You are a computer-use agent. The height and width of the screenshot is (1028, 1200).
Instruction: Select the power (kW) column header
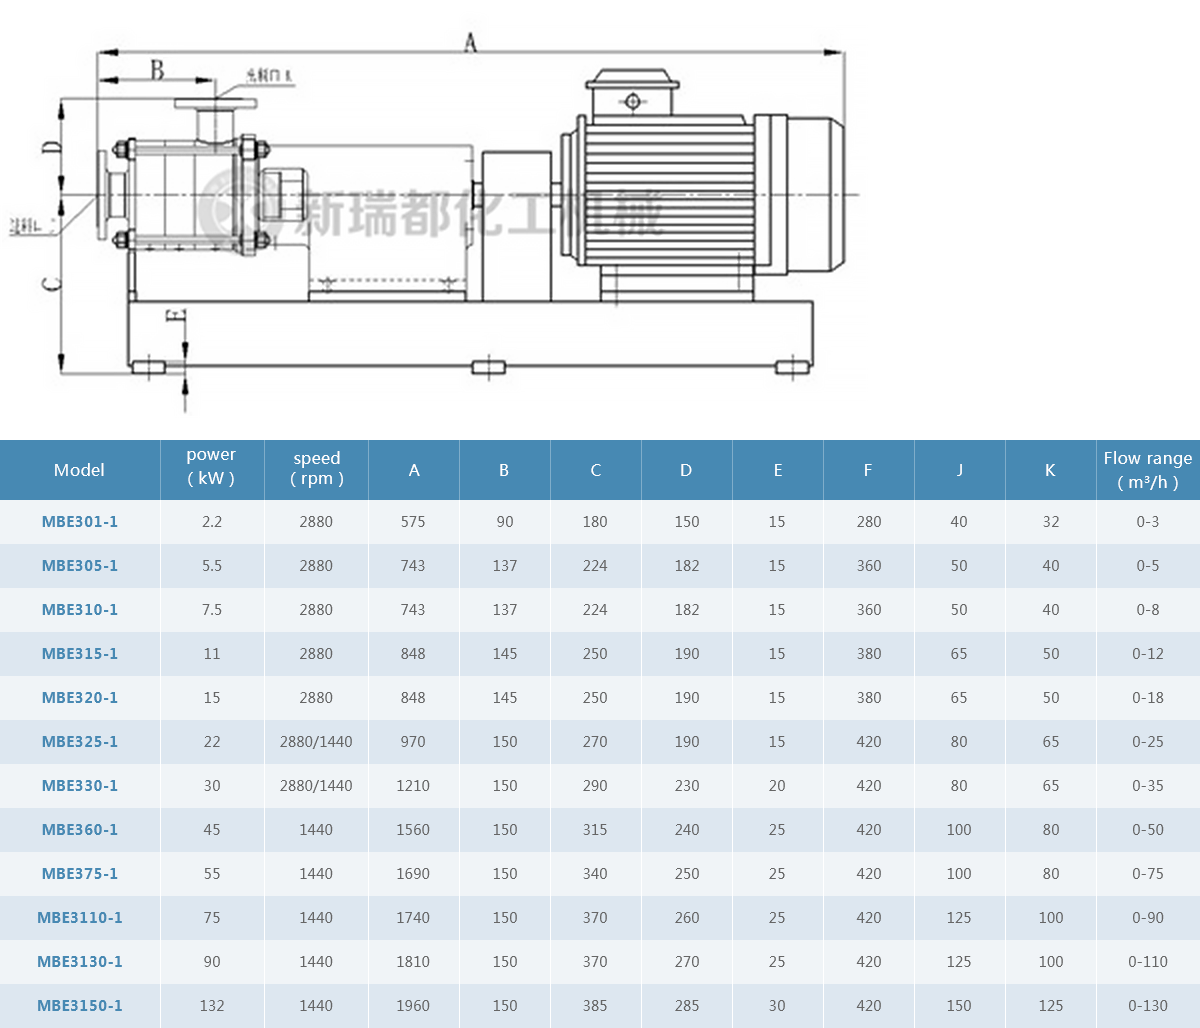211,467
